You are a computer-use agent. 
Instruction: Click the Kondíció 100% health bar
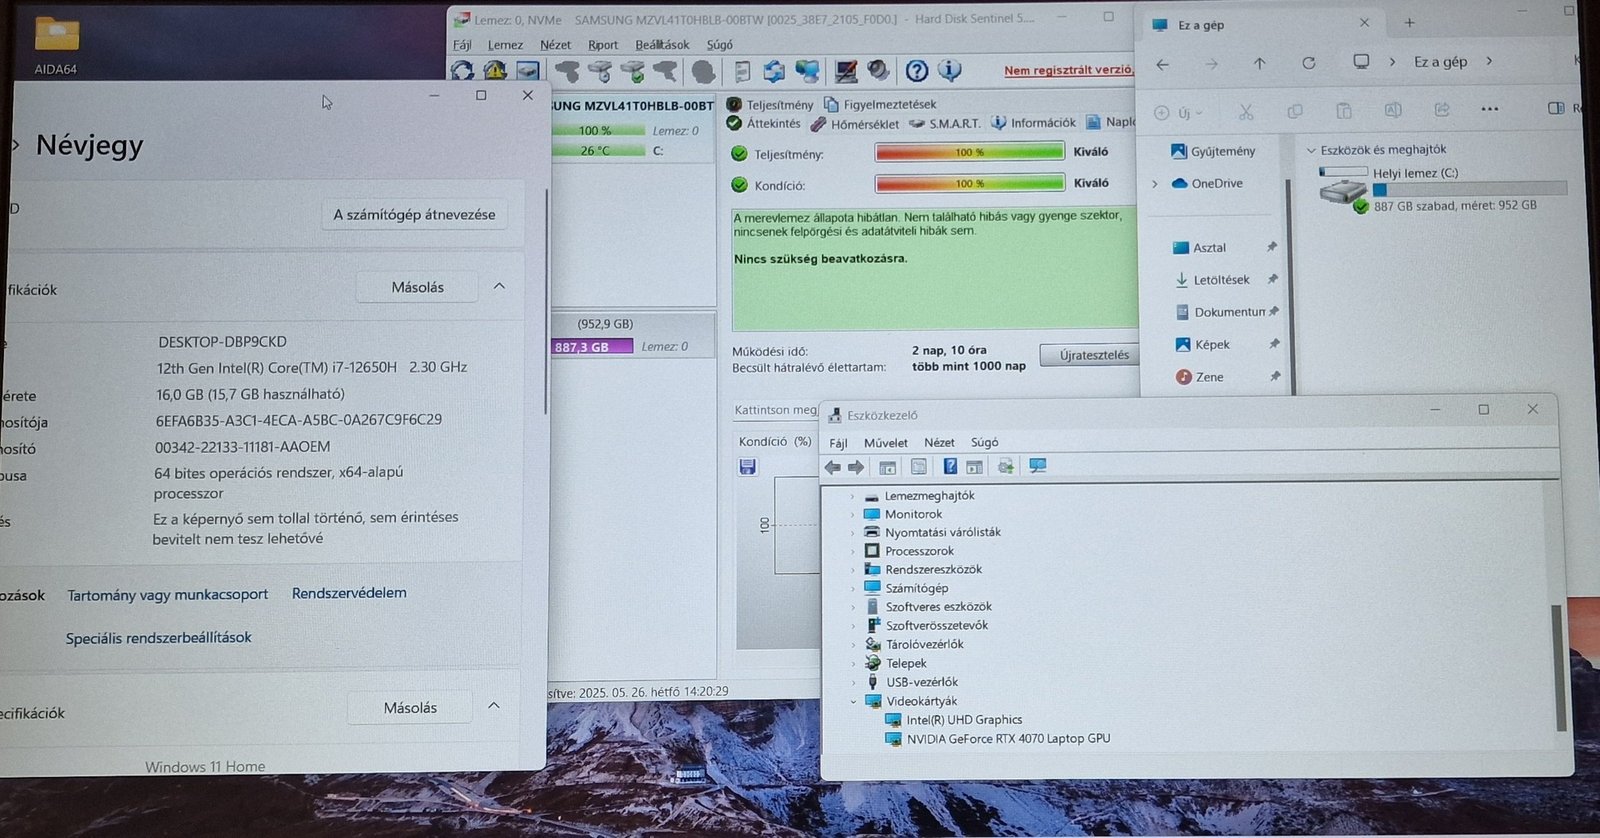click(970, 184)
